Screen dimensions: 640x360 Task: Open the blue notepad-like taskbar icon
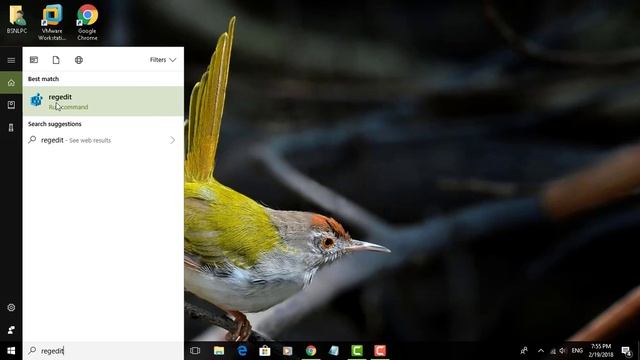tap(334, 351)
